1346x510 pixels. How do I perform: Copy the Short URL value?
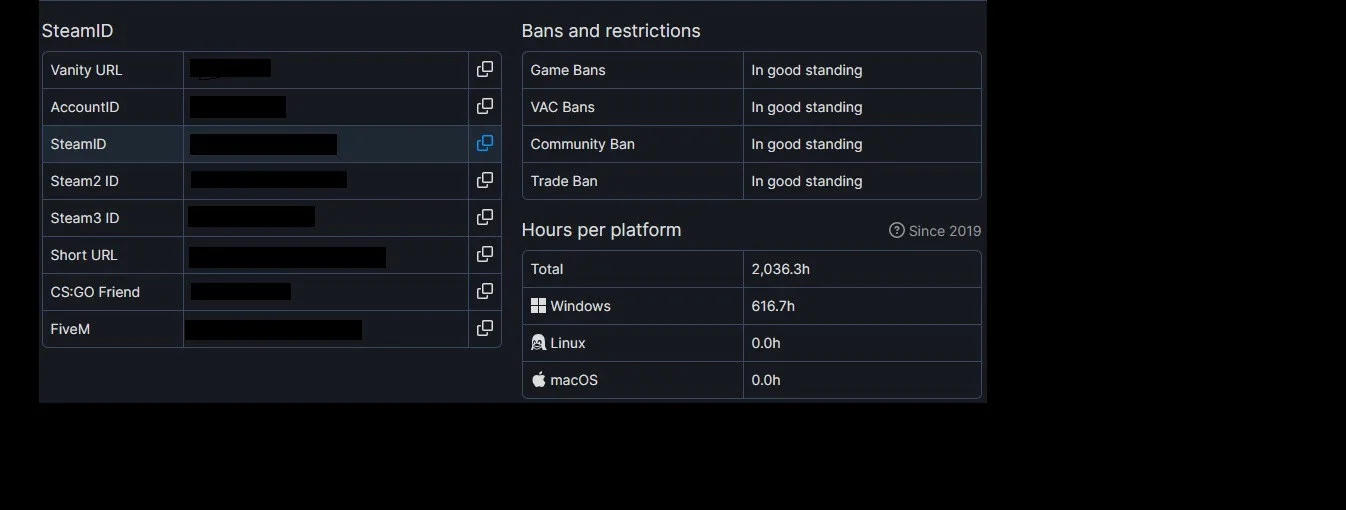tap(485, 255)
